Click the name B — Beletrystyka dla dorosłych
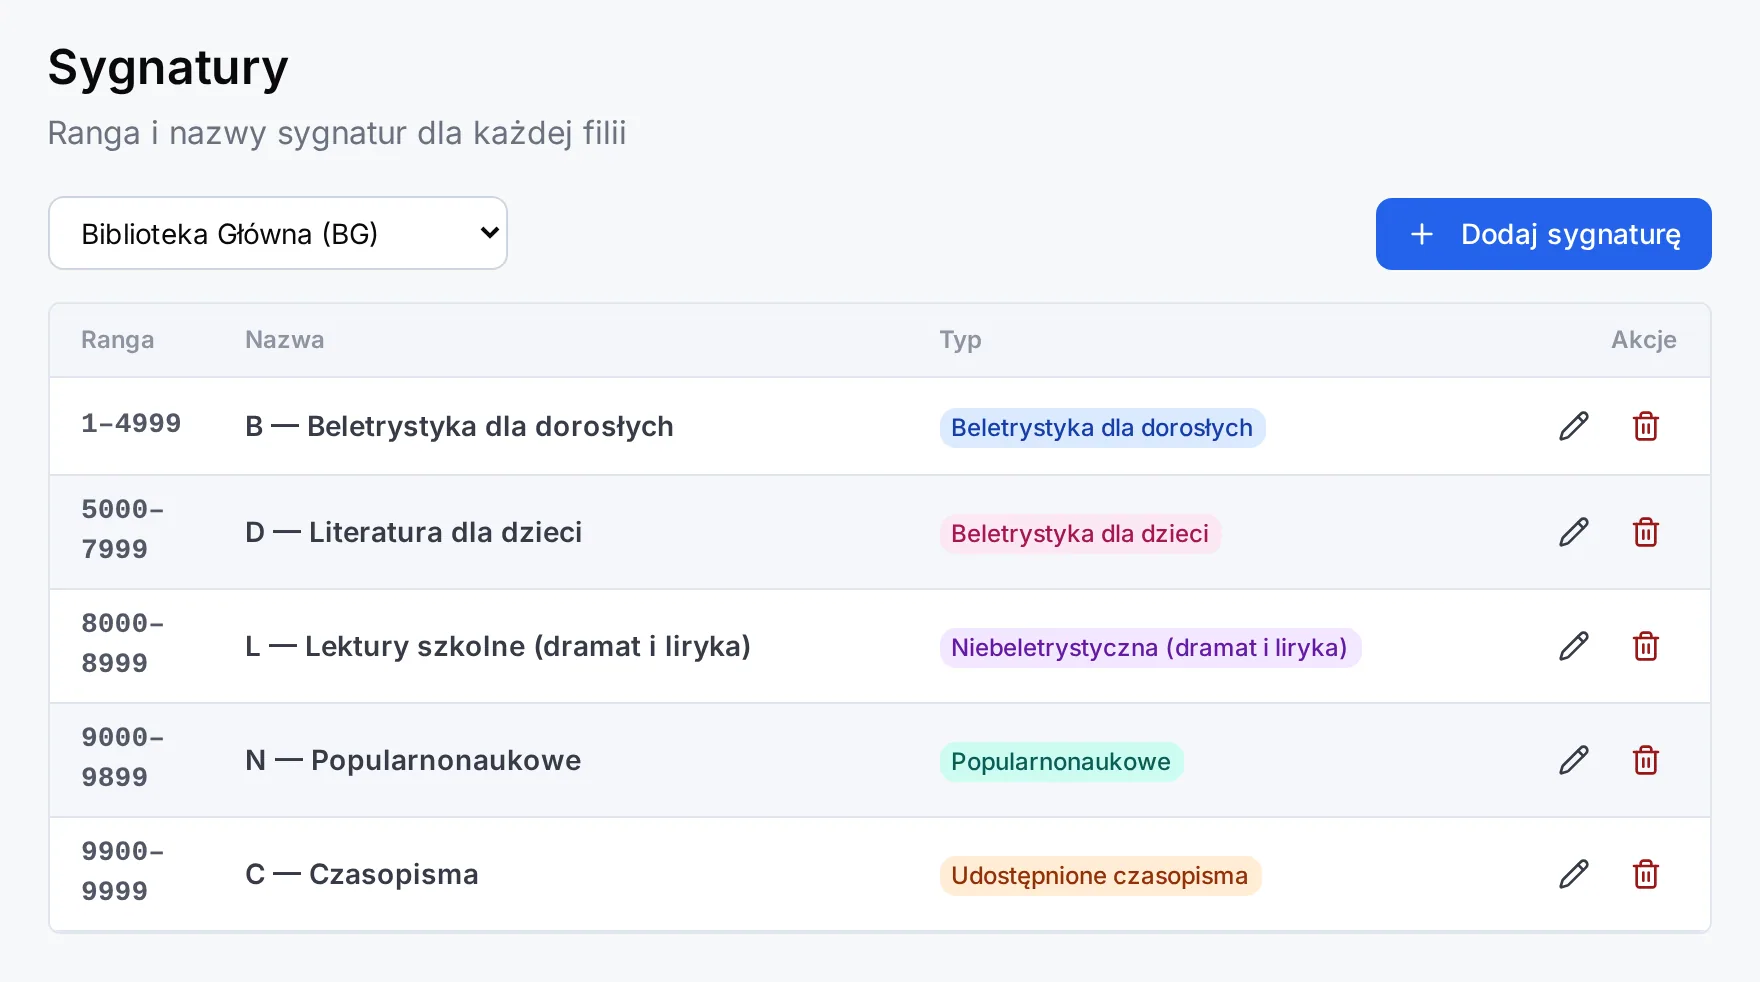 (459, 426)
